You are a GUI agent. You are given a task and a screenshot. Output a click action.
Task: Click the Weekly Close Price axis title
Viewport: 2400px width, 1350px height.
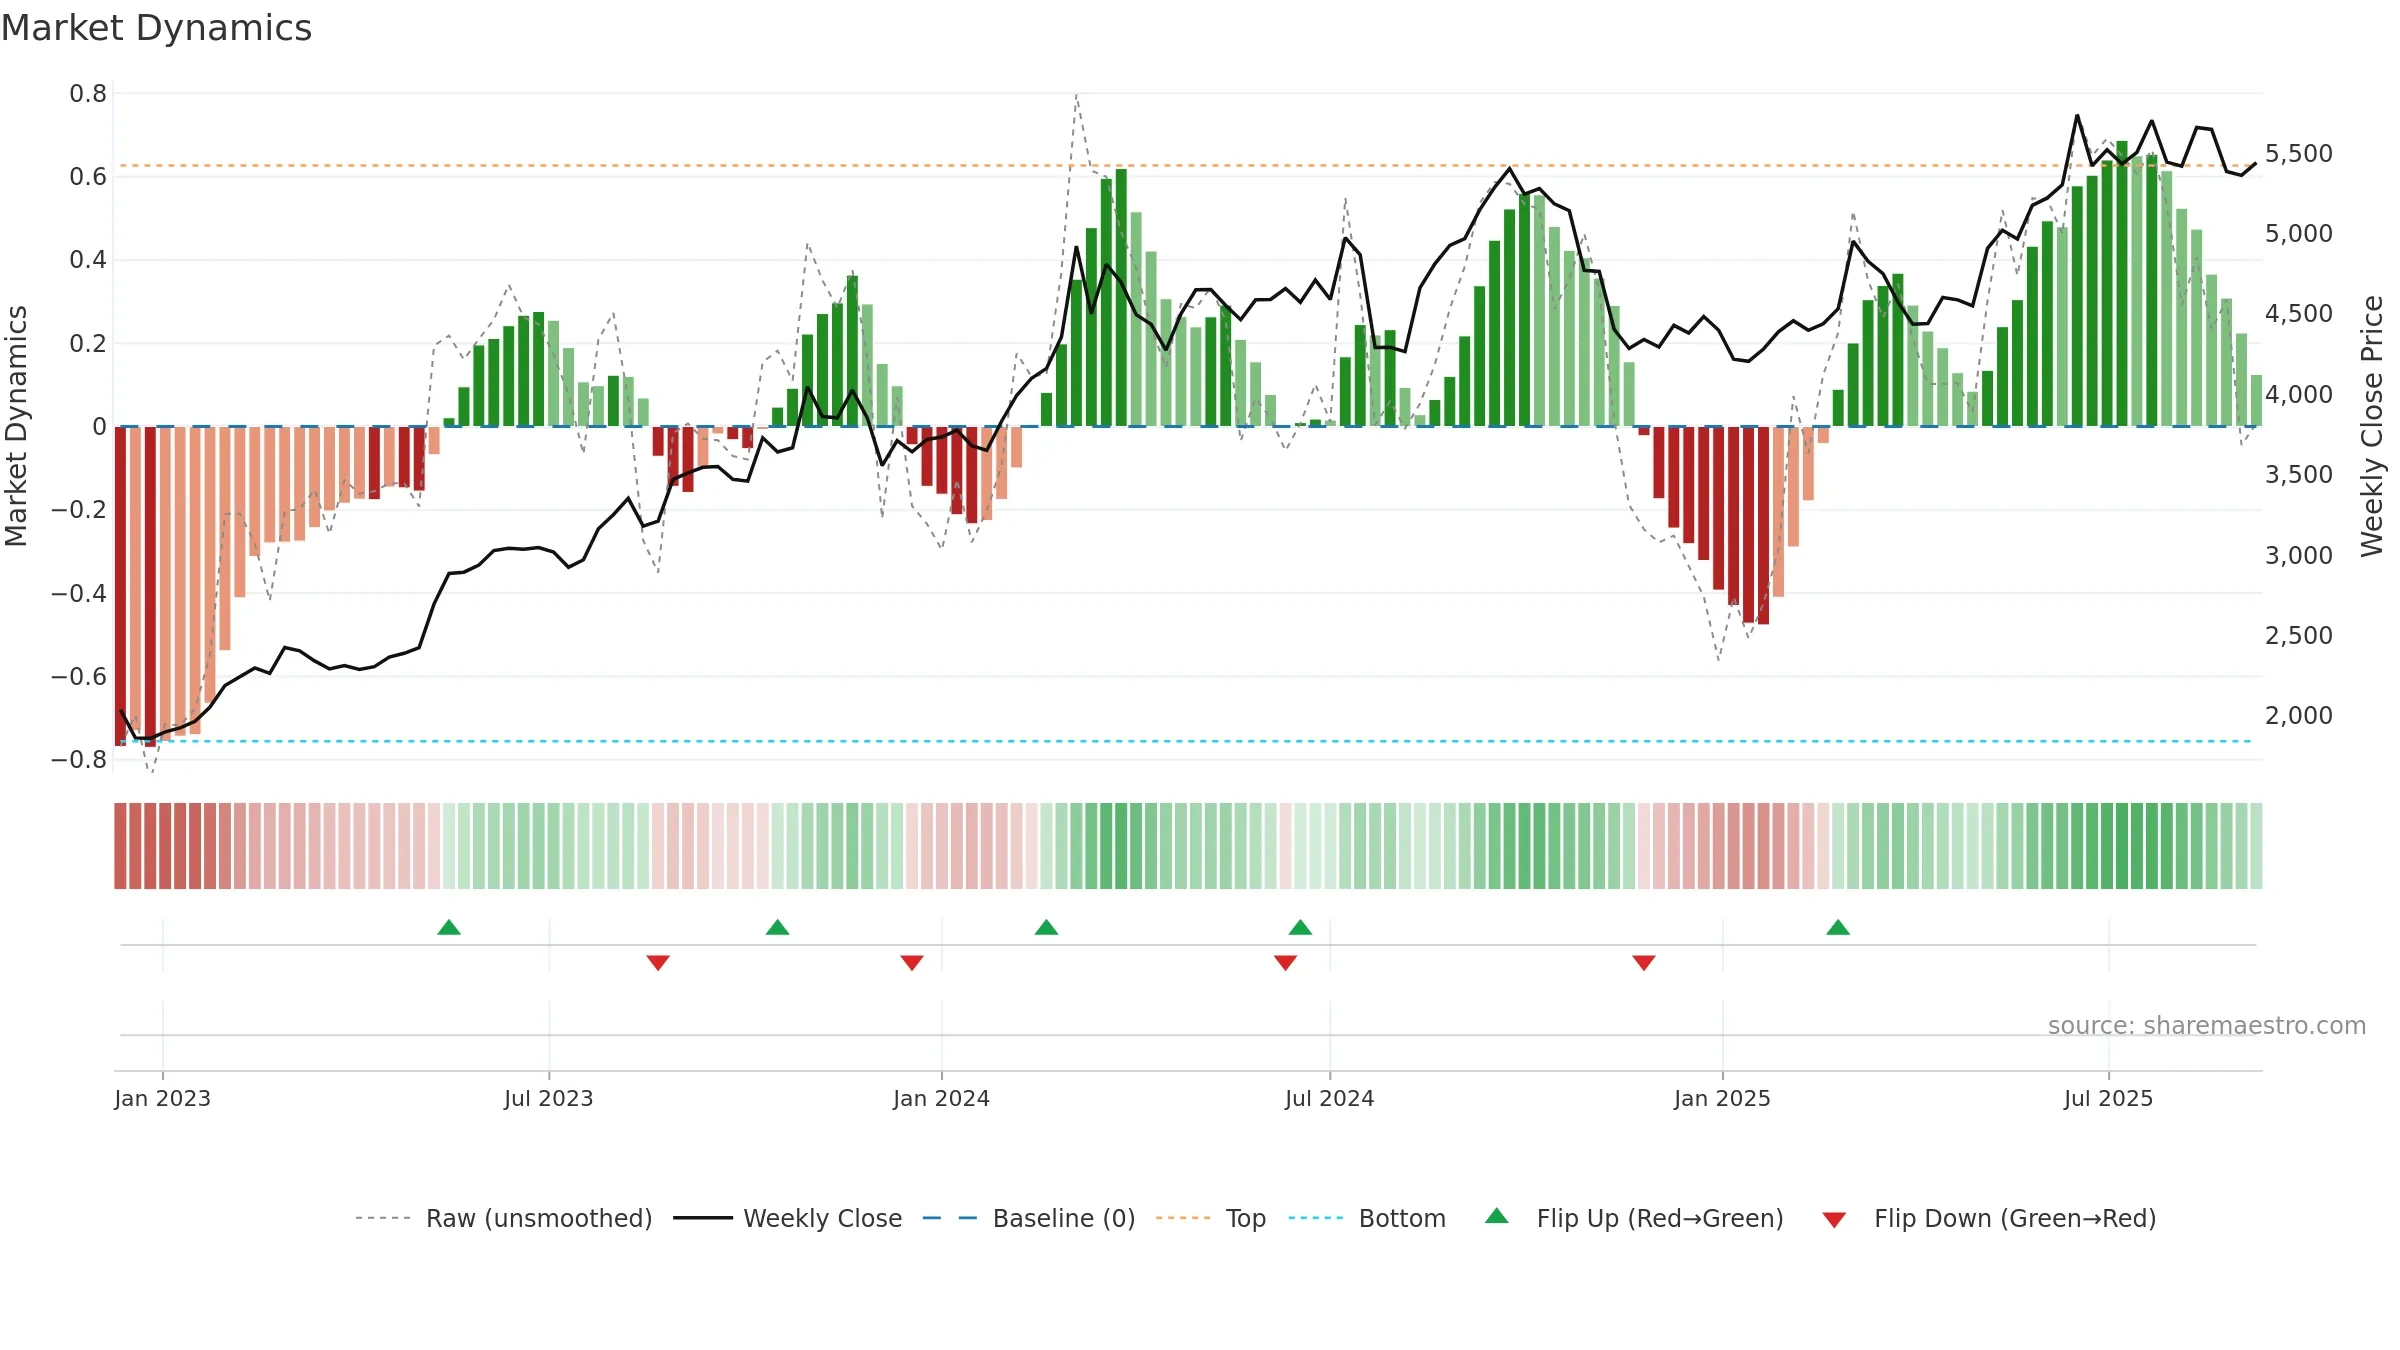coord(2372,426)
